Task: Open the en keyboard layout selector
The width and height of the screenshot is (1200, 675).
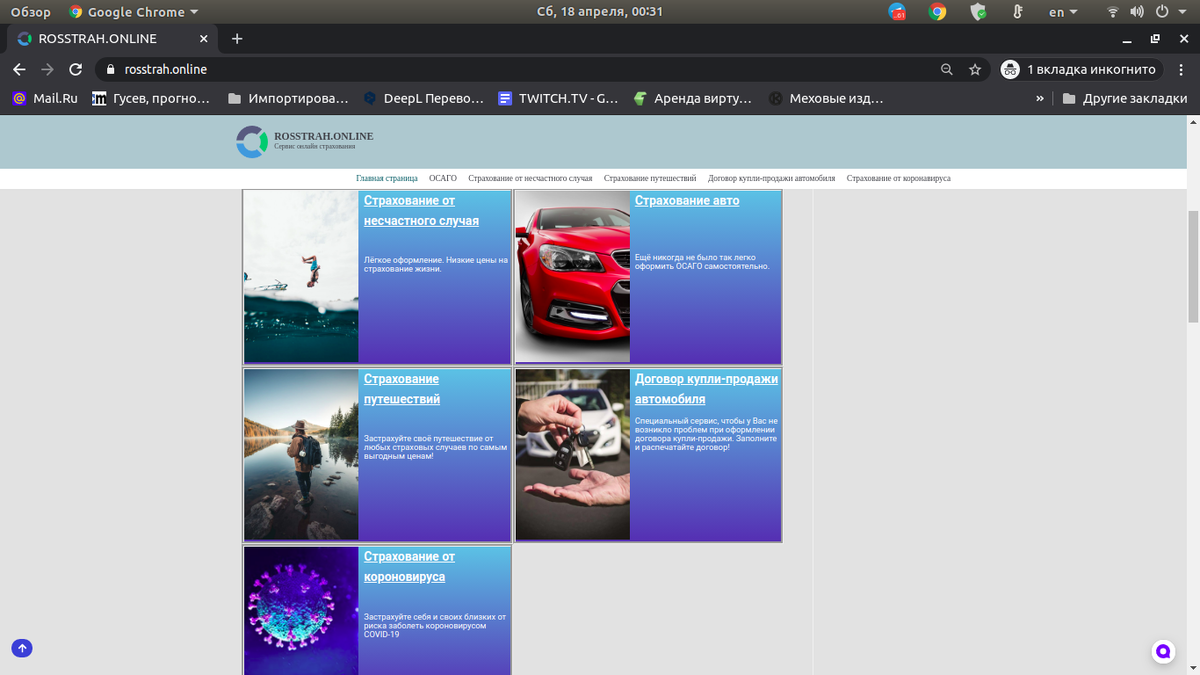Action: click(1063, 12)
